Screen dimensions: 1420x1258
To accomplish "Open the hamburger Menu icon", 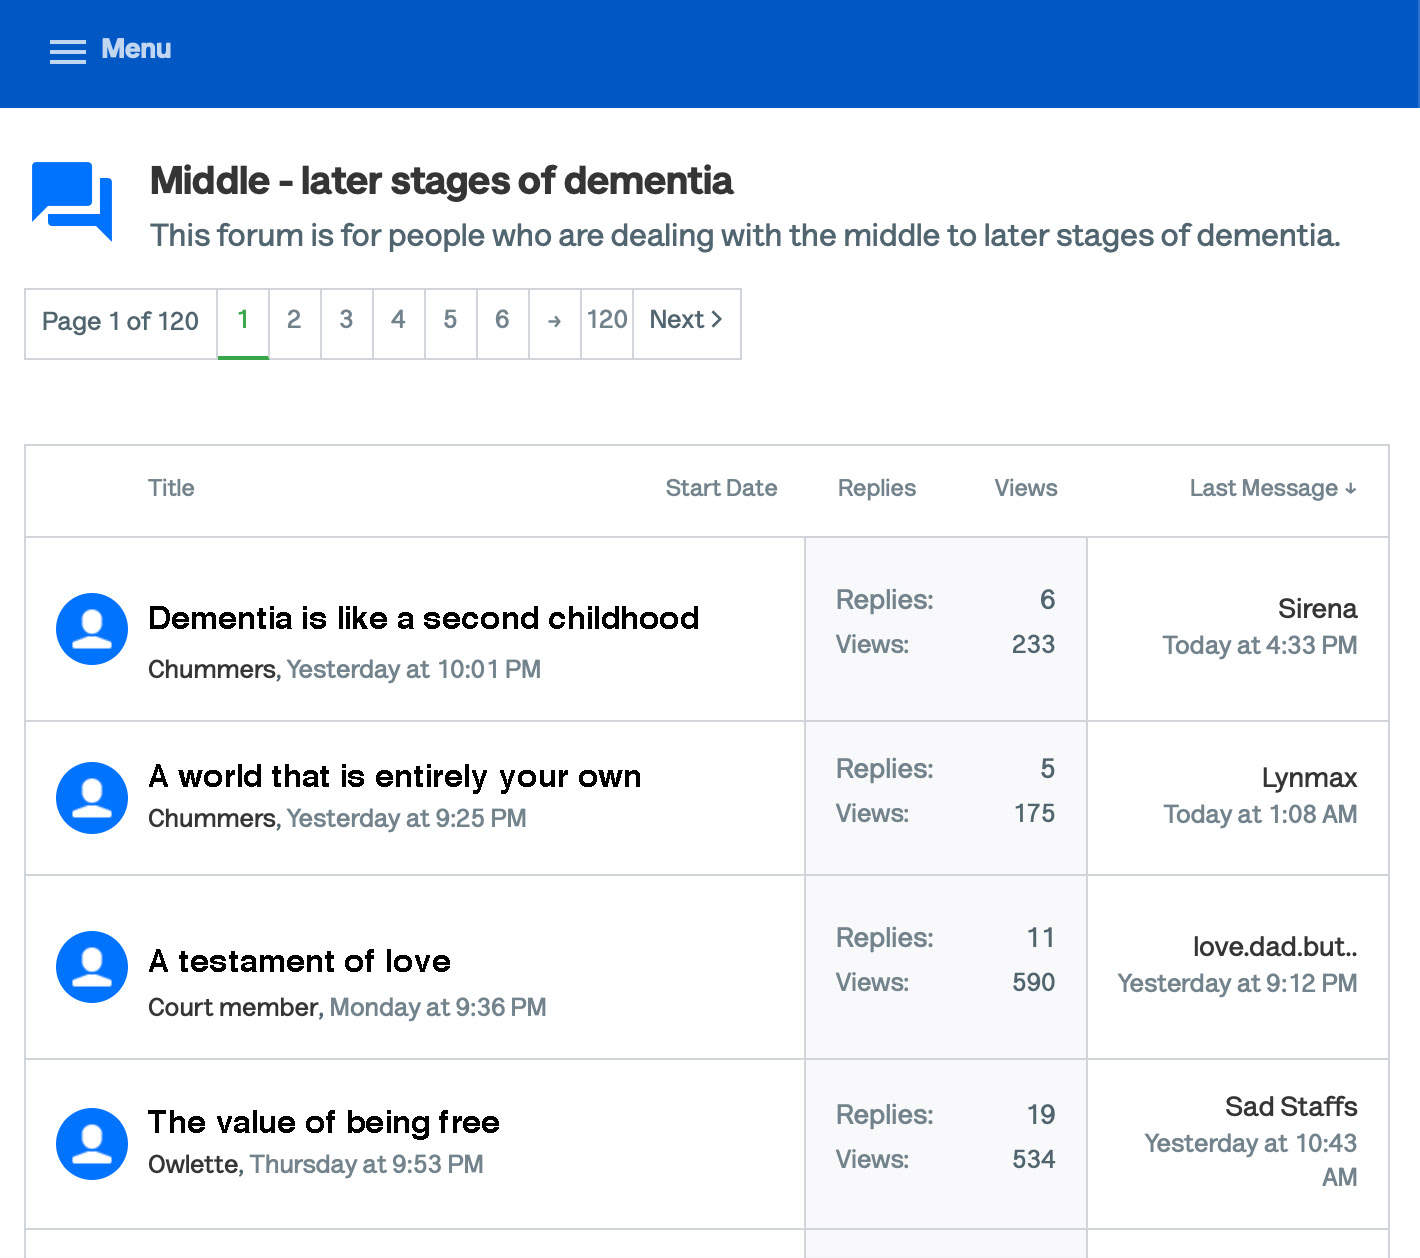I will [68, 51].
